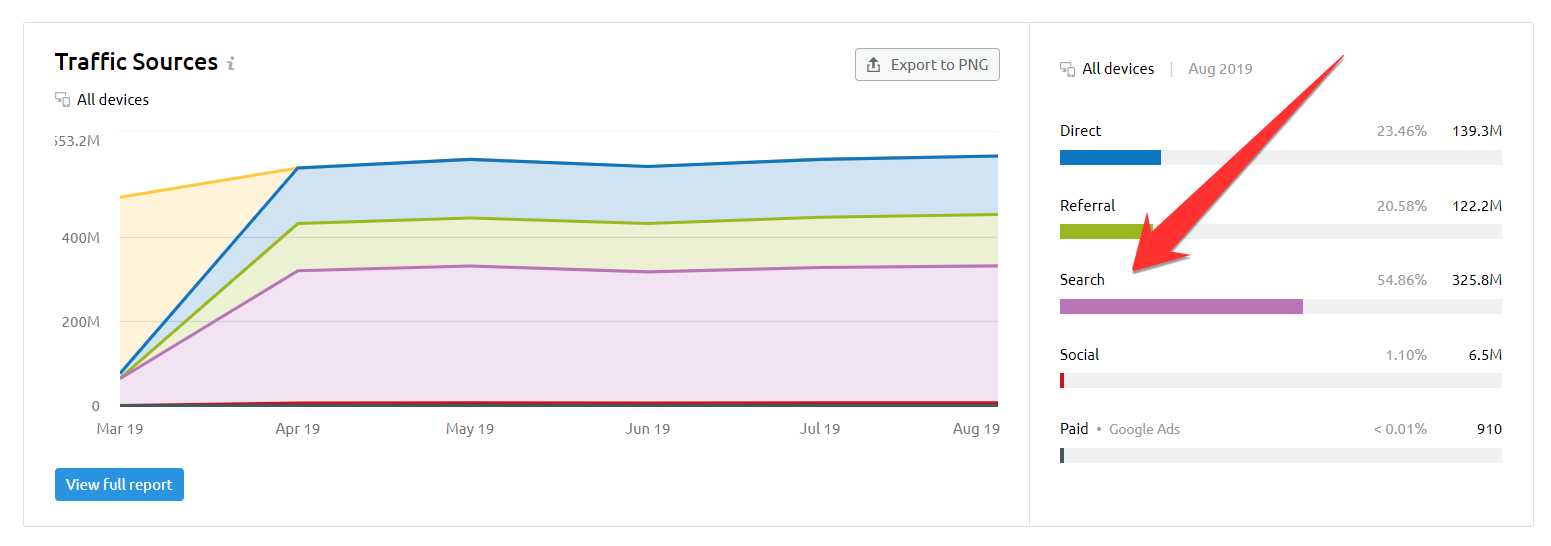Export the chart to PNG

click(x=927, y=65)
